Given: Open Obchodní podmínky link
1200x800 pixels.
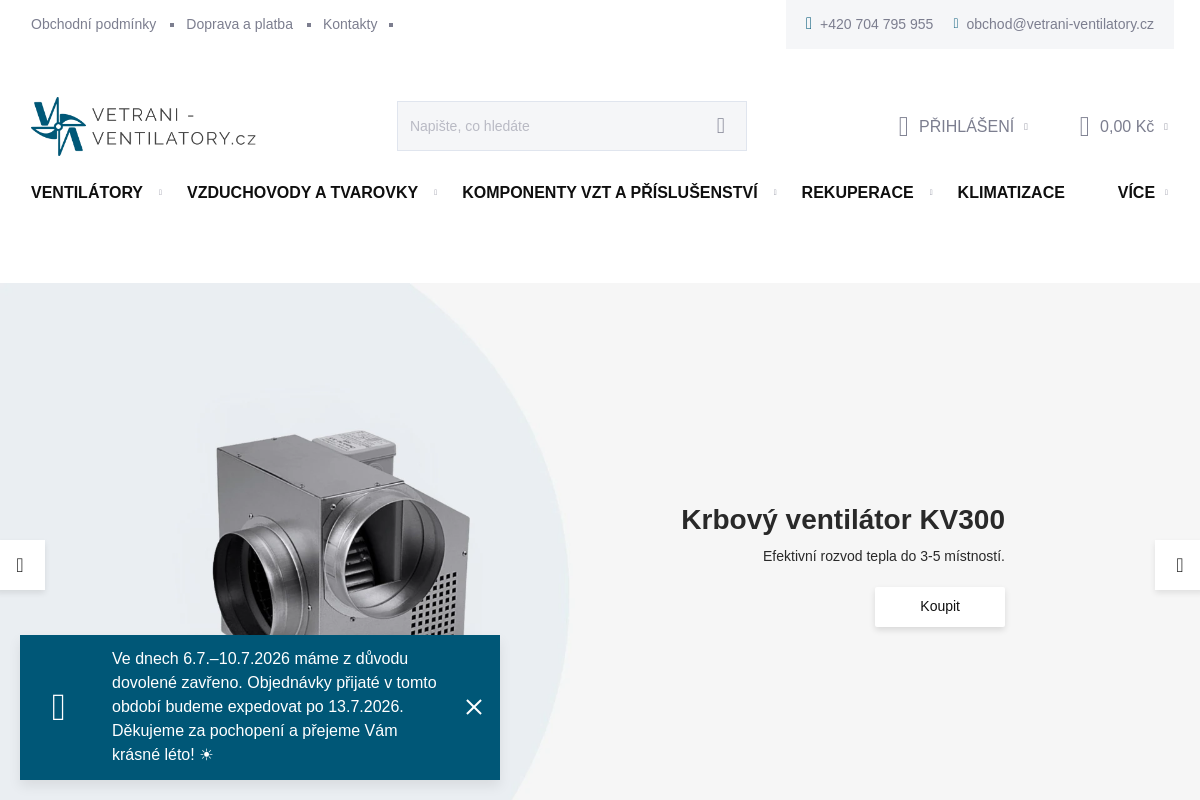Looking at the screenshot, I should (x=93, y=24).
